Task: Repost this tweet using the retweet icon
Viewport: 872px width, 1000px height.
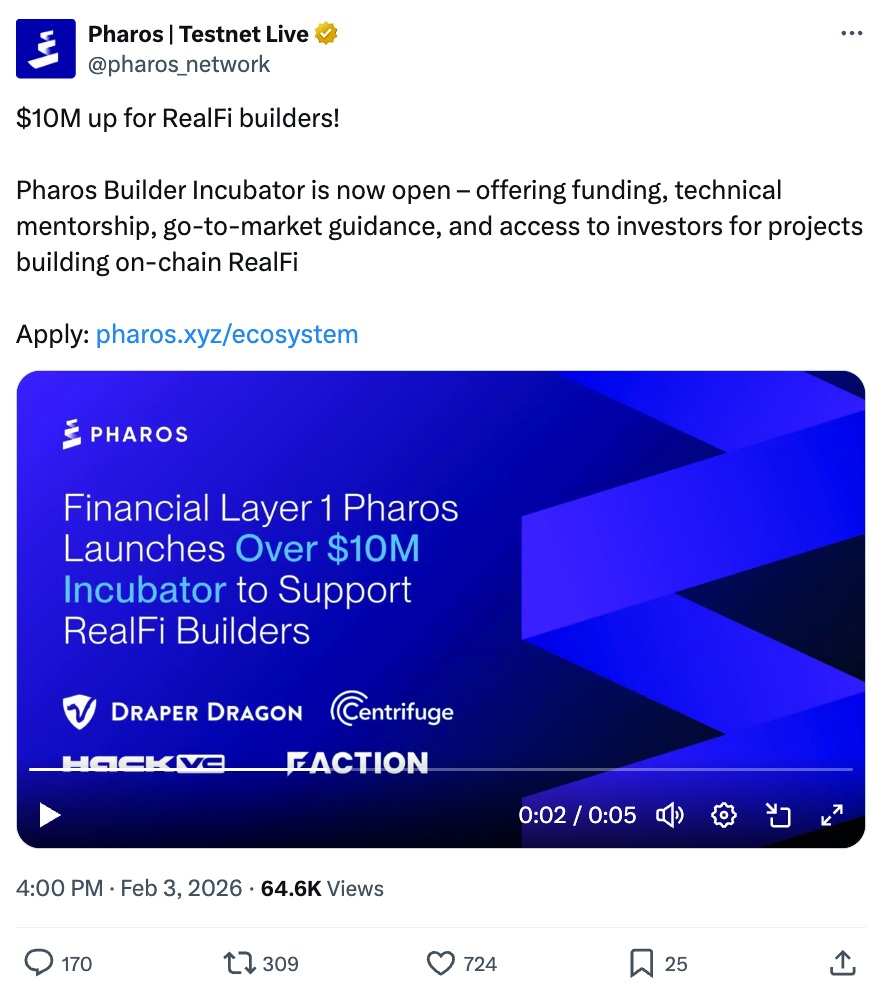Action: (239, 963)
